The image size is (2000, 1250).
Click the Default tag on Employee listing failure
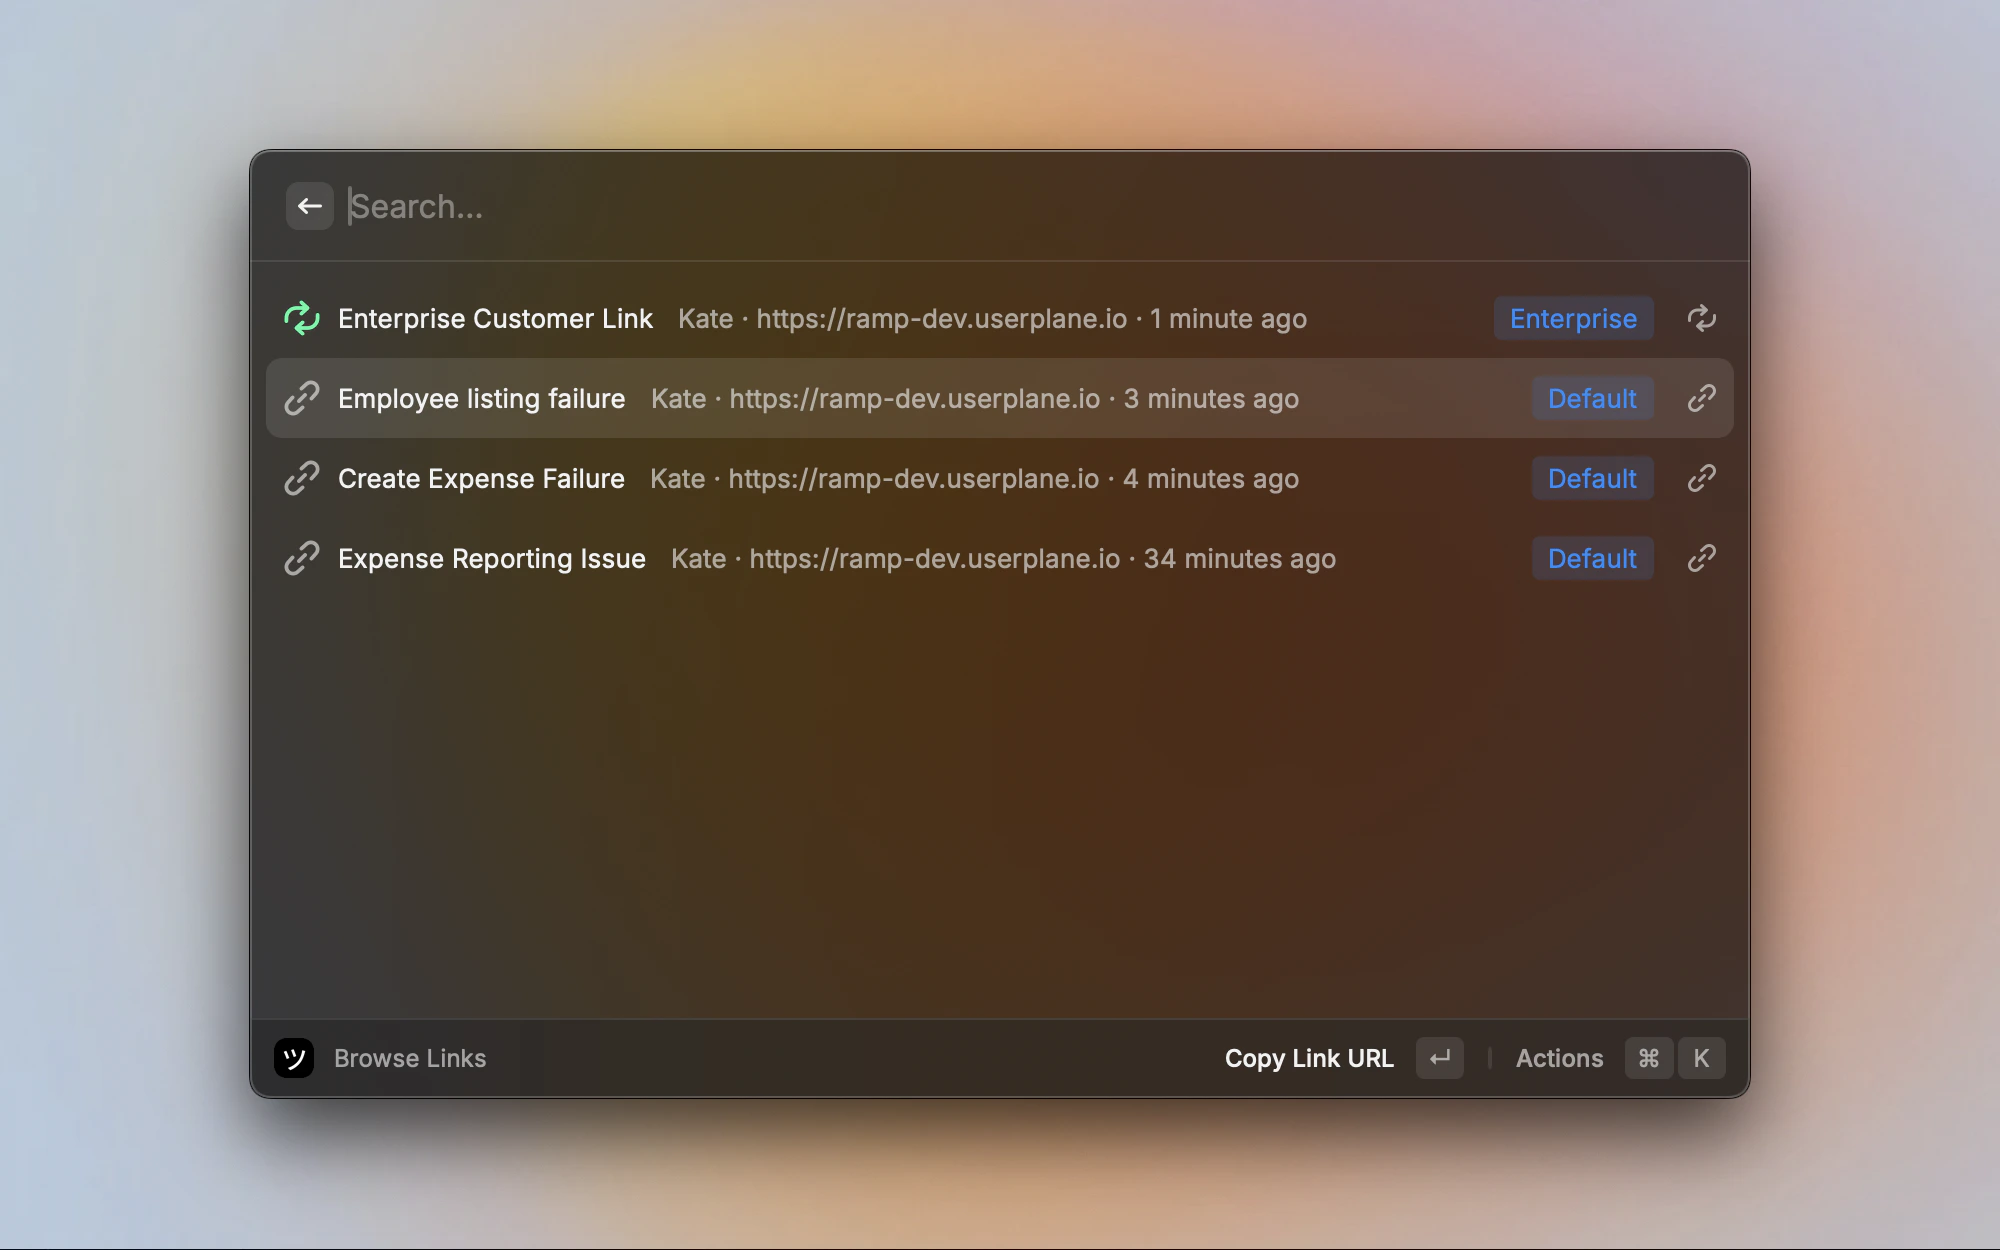1592,398
